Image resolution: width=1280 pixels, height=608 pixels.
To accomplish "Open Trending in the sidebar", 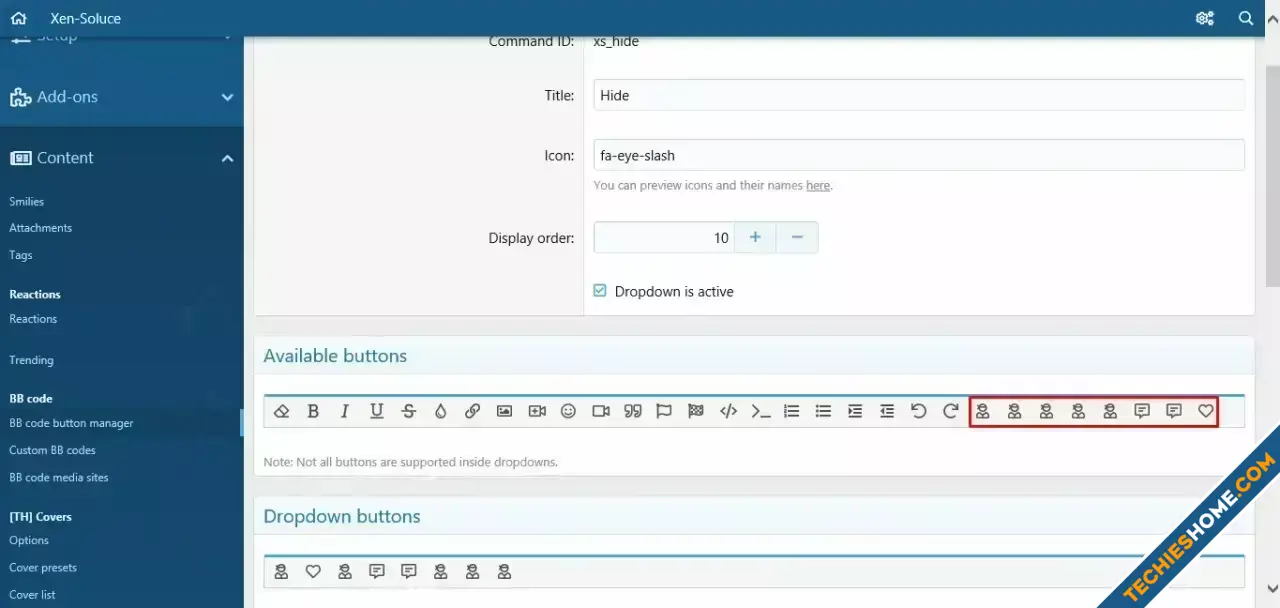I will (x=31, y=360).
